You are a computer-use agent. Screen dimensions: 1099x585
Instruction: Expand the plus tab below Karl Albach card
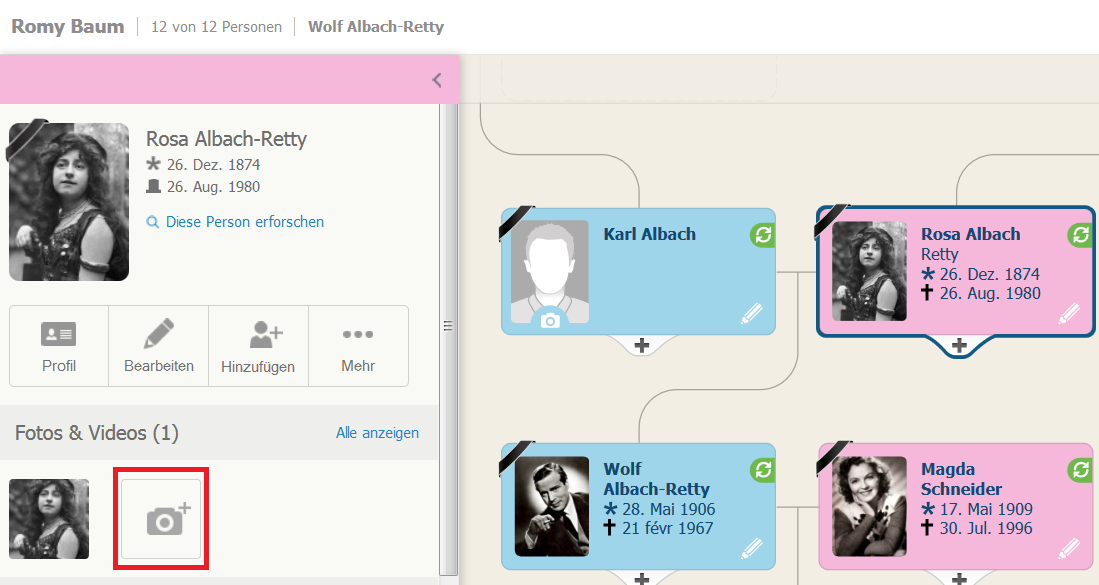point(641,345)
